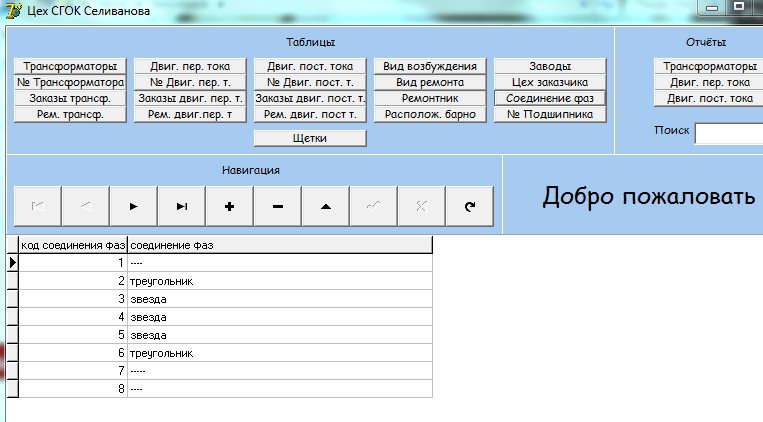Open the Заказы трансф. table

pyautogui.click(x=70, y=98)
